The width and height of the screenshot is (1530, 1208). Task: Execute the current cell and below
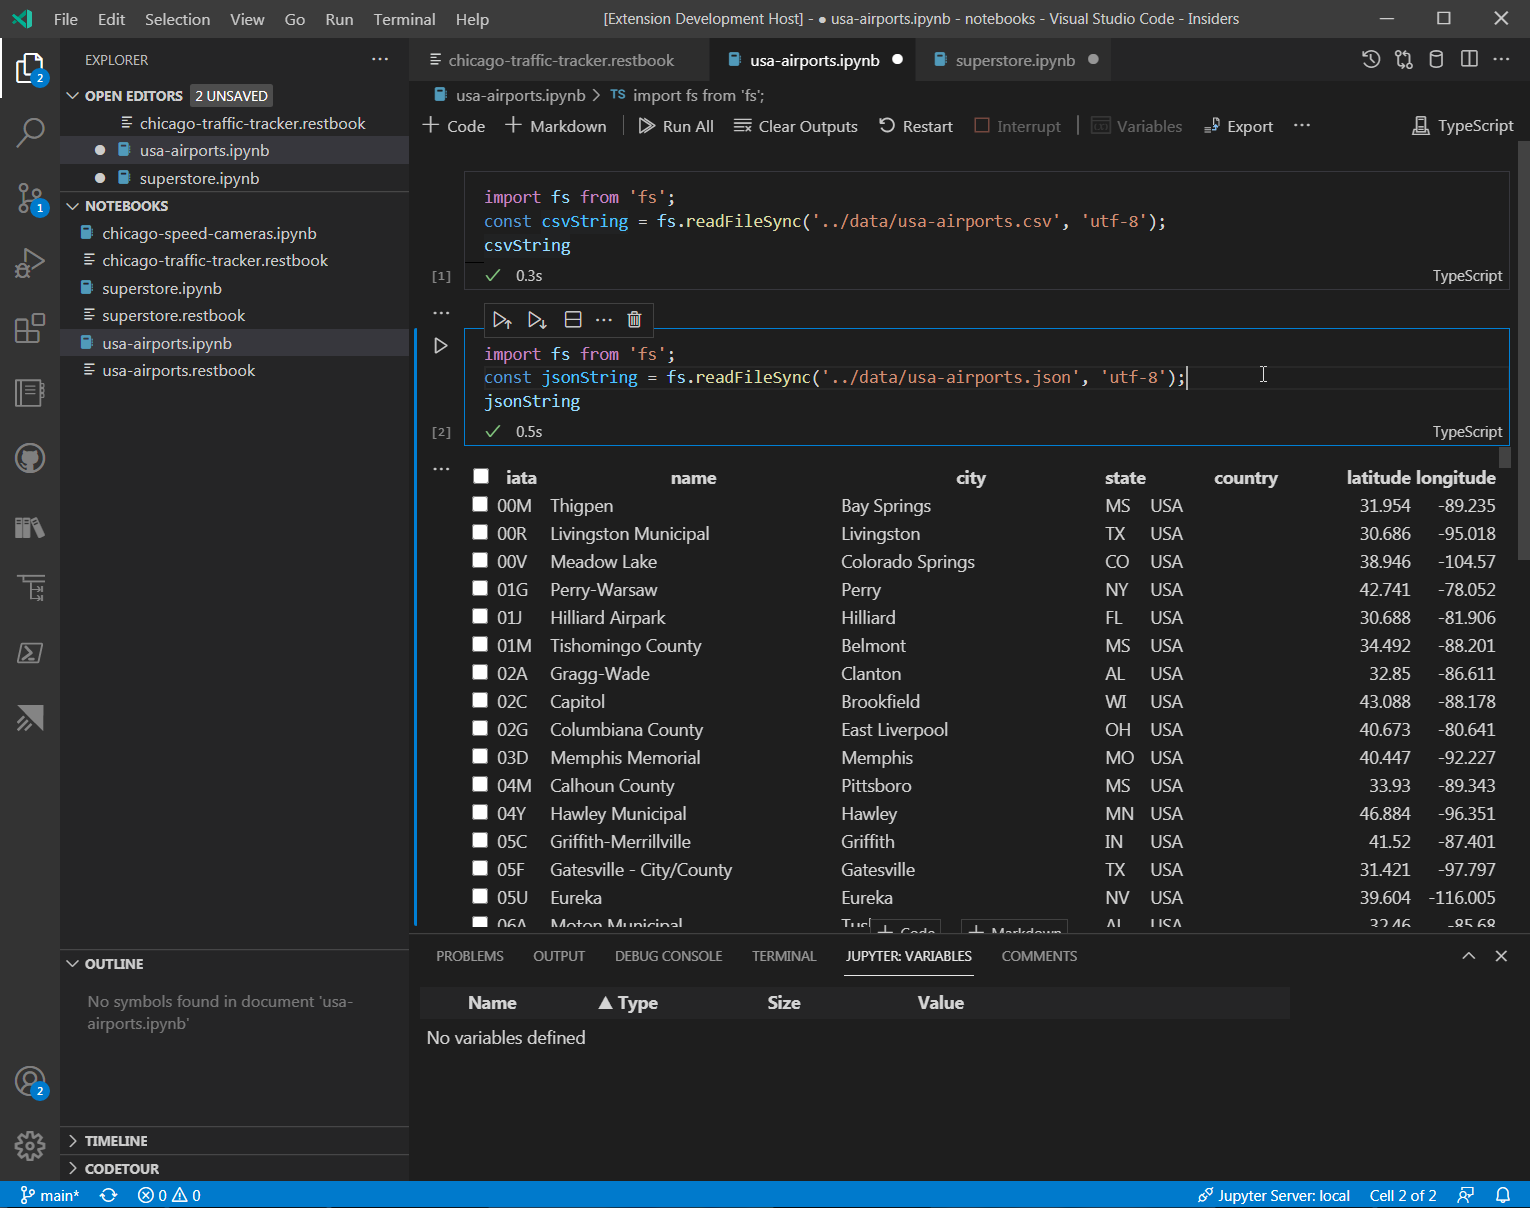537,319
